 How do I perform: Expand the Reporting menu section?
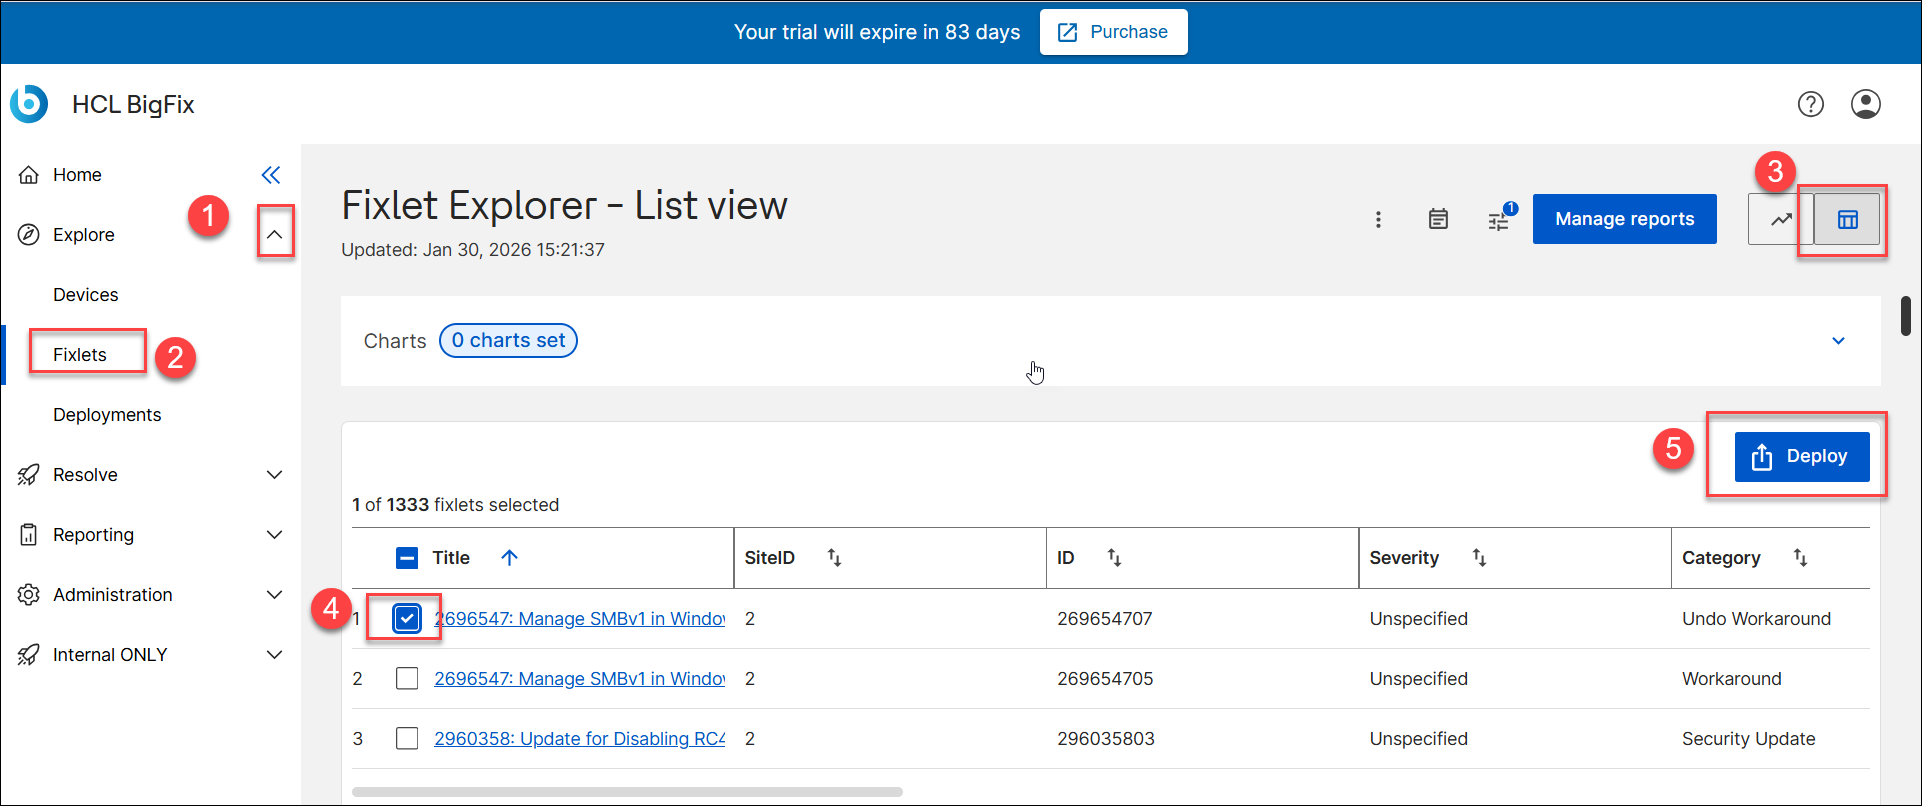(x=275, y=535)
